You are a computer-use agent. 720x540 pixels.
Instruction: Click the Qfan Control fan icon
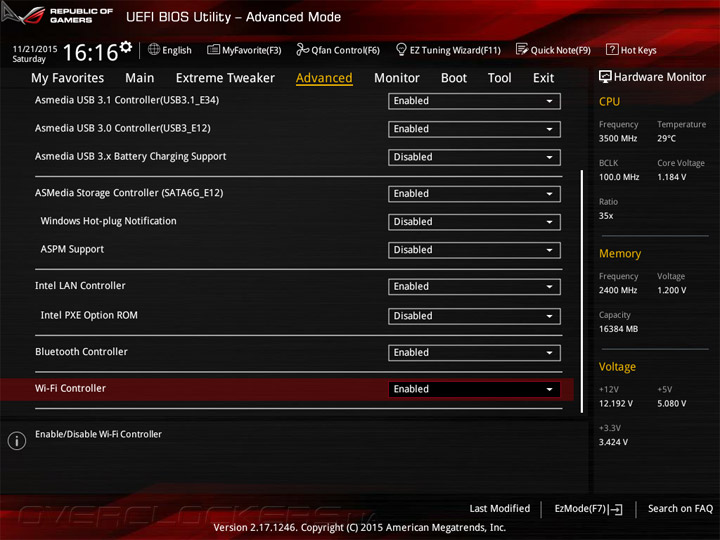[302, 49]
